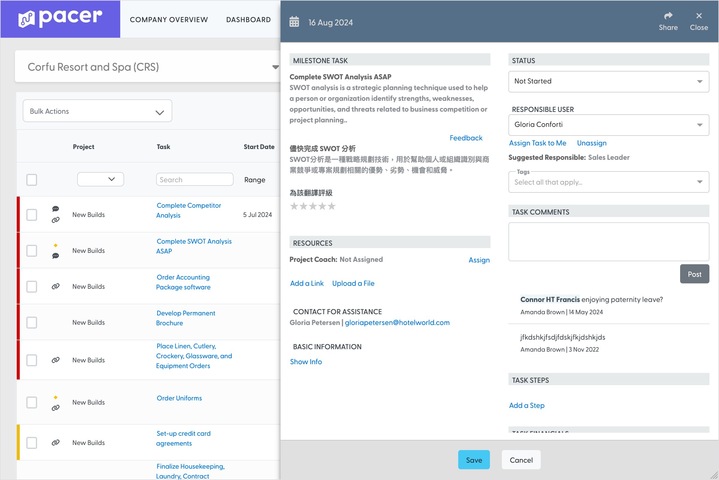The height and width of the screenshot is (480, 719).
Task: Click the 5 Jul 2024 start date
Action: 257,215
